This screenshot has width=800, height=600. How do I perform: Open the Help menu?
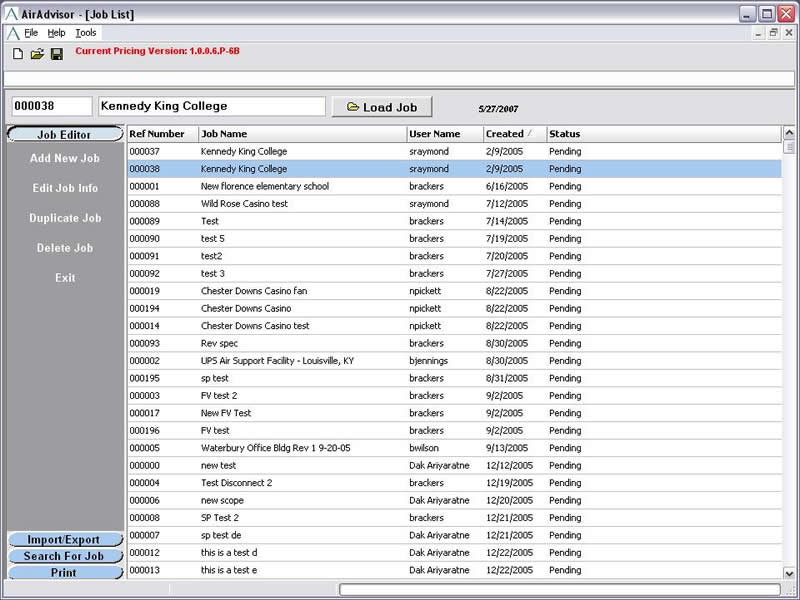56,33
